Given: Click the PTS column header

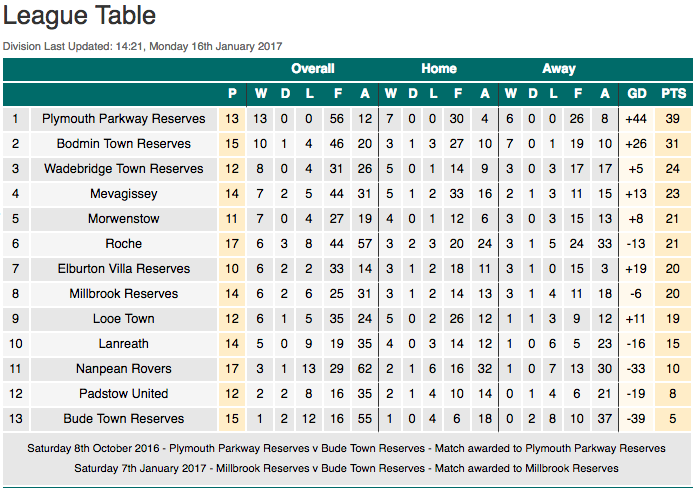Looking at the screenshot, I should pyautogui.click(x=673, y=93).
